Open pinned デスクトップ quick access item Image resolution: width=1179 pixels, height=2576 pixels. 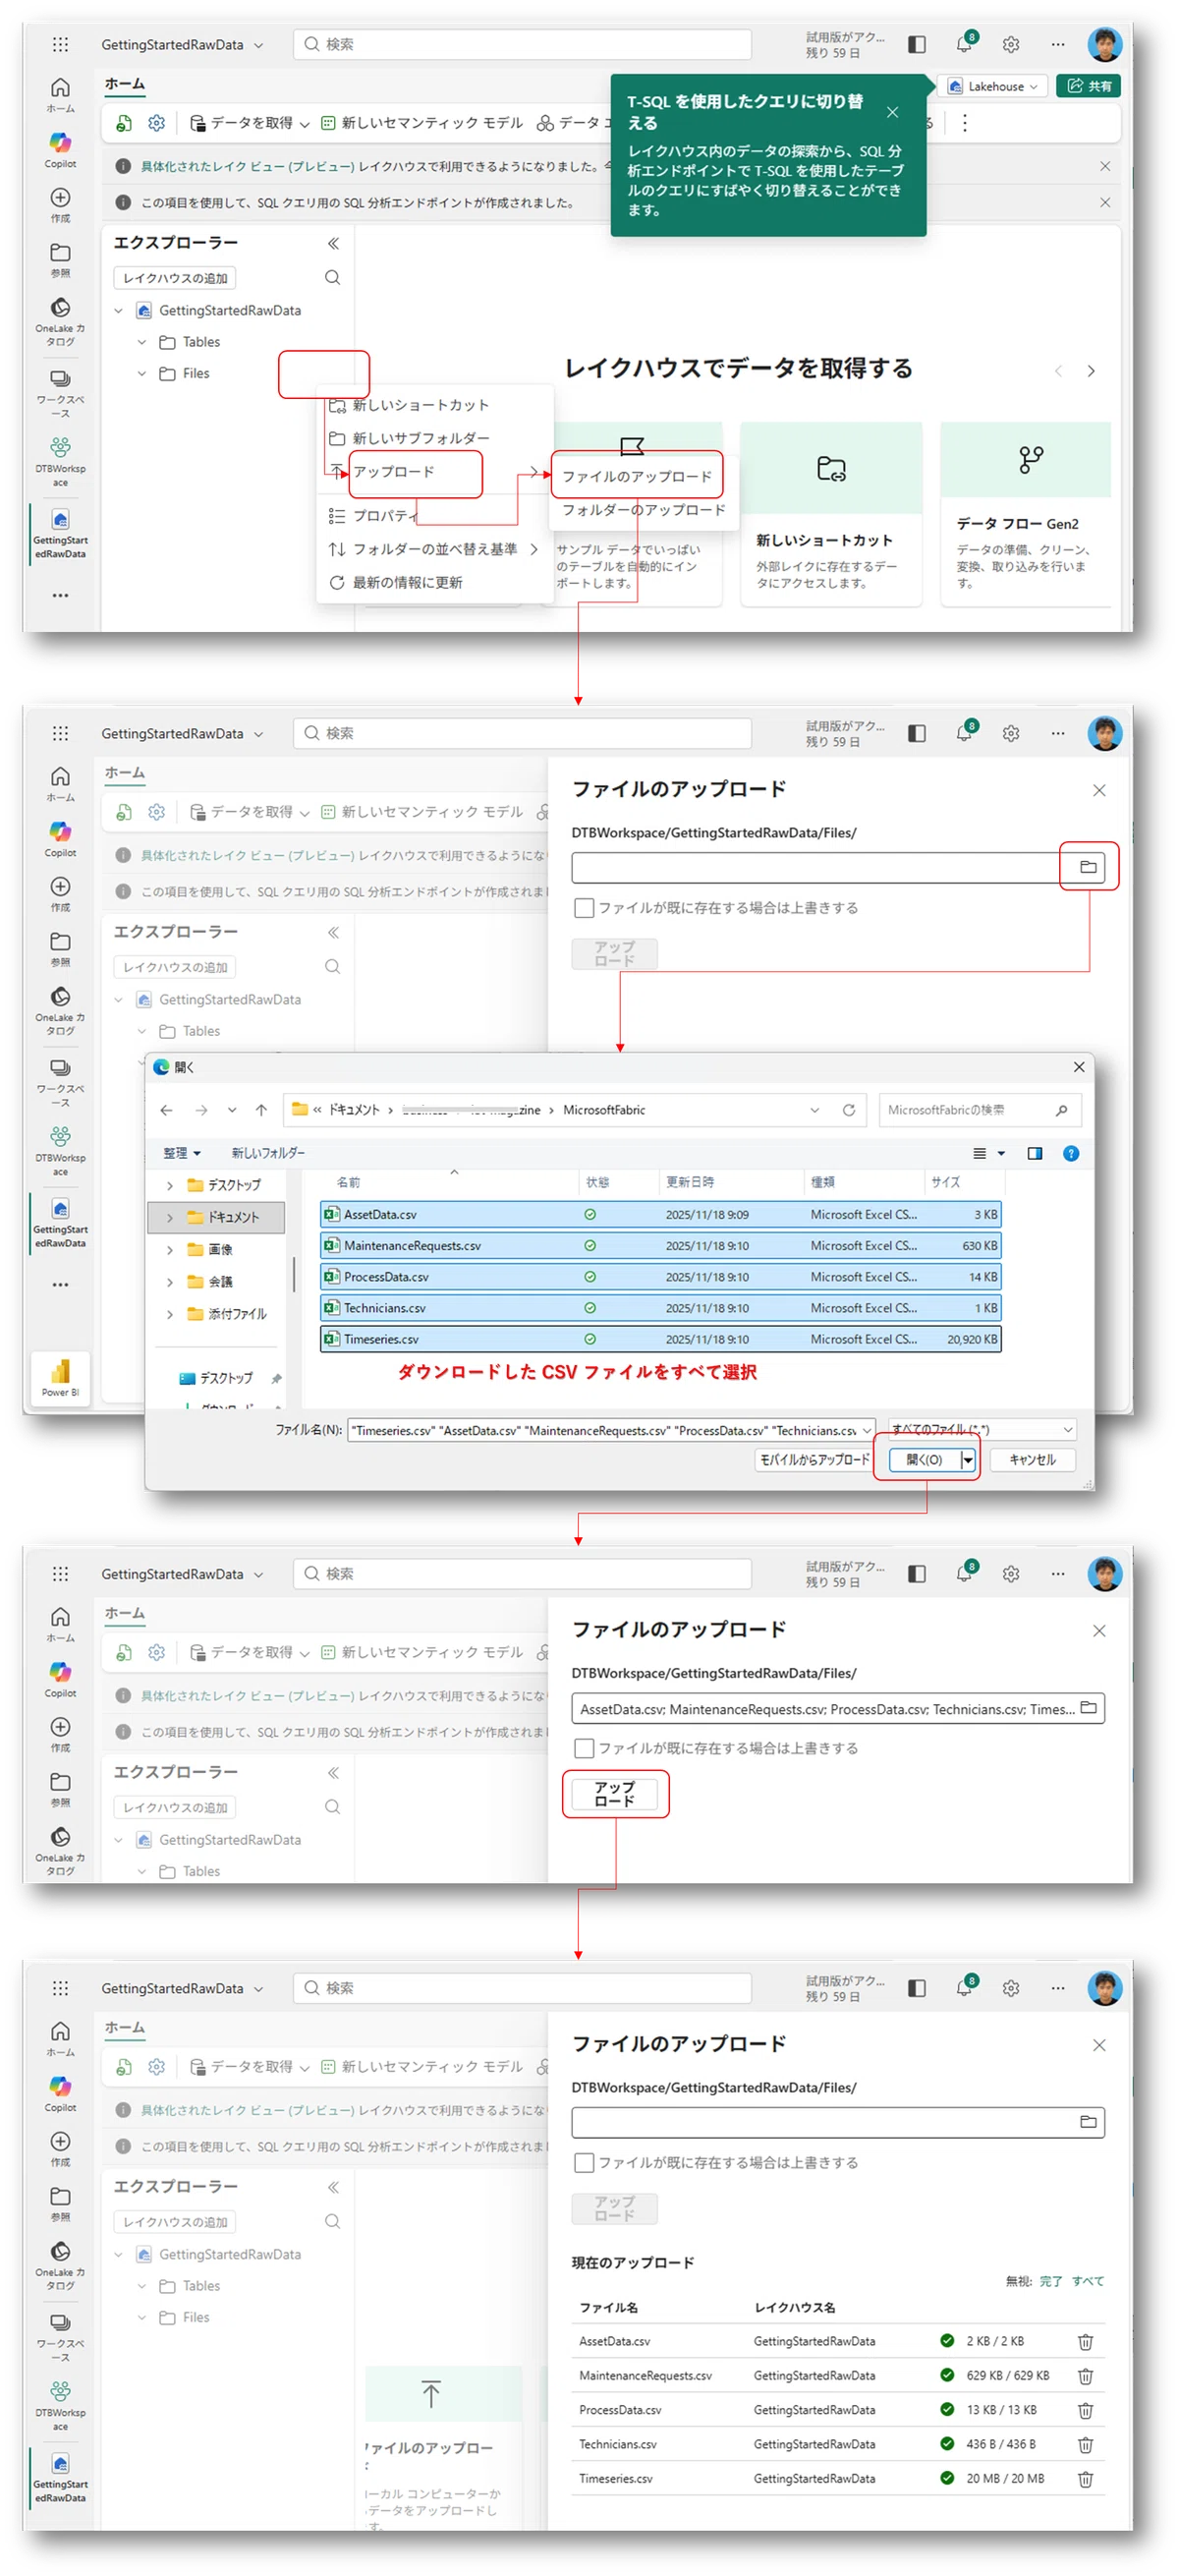point(225,1378)
